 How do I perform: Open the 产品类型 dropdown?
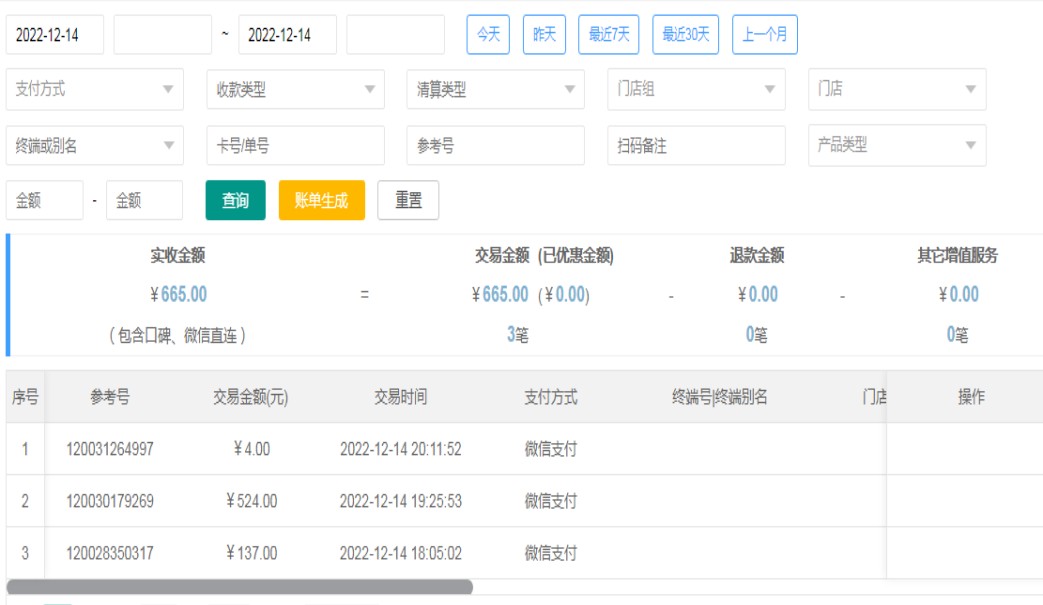point(897,145)
